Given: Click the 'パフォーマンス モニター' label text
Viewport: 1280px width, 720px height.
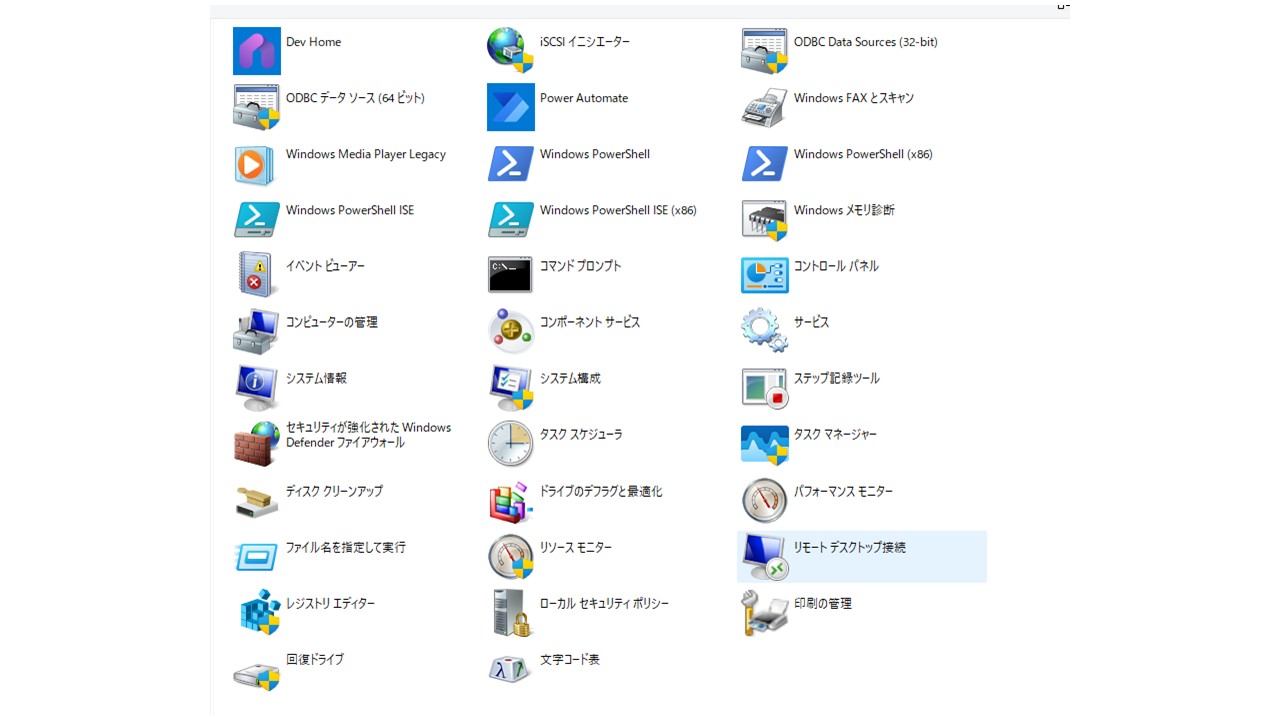Looking at the screenshot, I should click(x=843, y=491).
